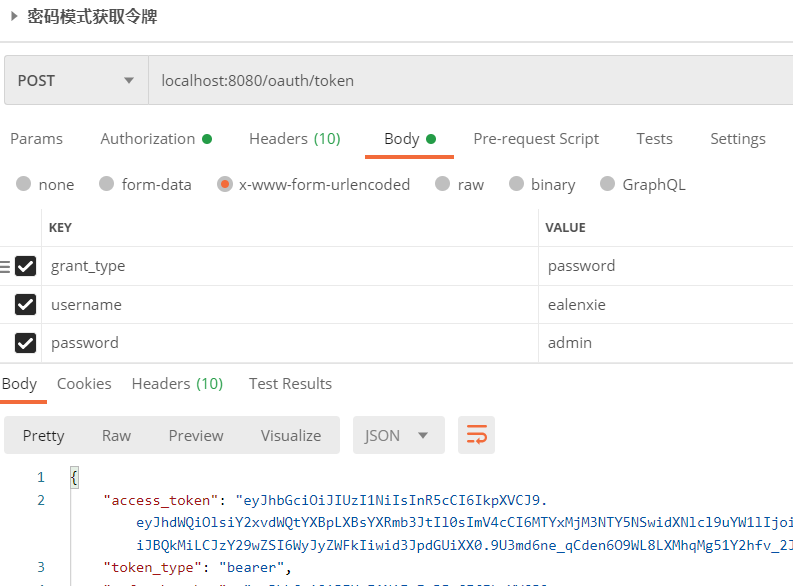793x586 pixels.
Task: Select the none body type radio
Action: pyautogui.click(x=23, y=184)
